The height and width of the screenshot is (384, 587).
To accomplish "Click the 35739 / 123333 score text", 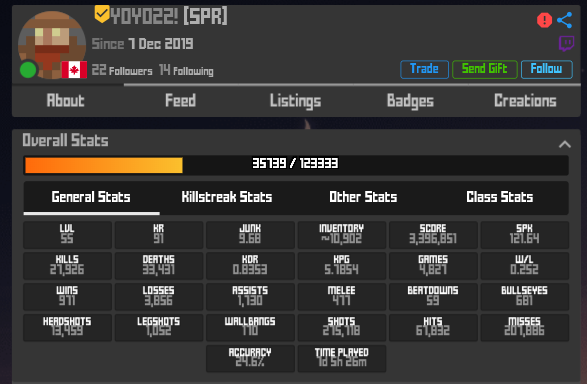I will coord(295,163).
